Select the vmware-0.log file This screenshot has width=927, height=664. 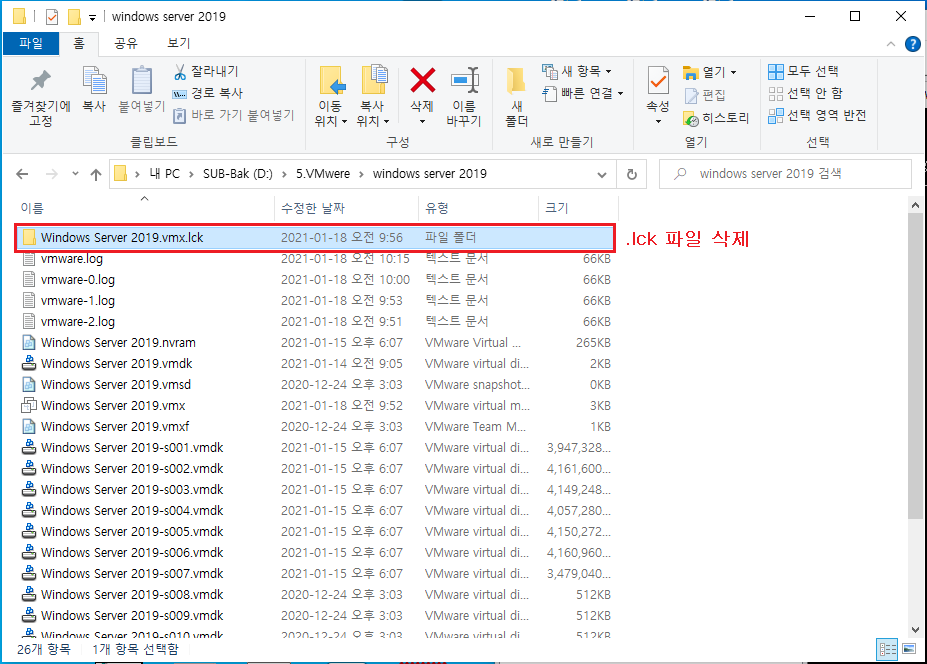coord(315,280)
